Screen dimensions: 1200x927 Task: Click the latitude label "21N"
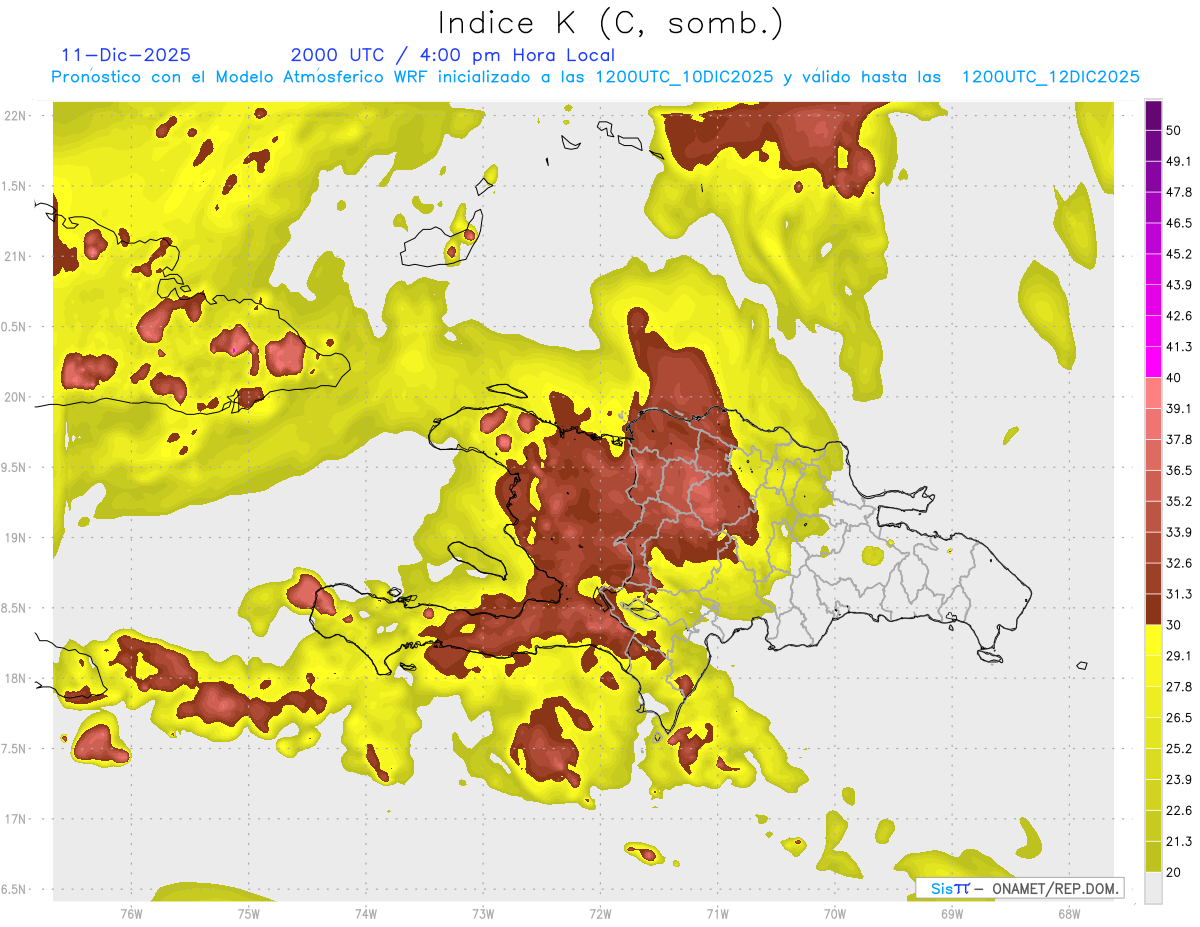pyautogui.click(x=17, y=257)
